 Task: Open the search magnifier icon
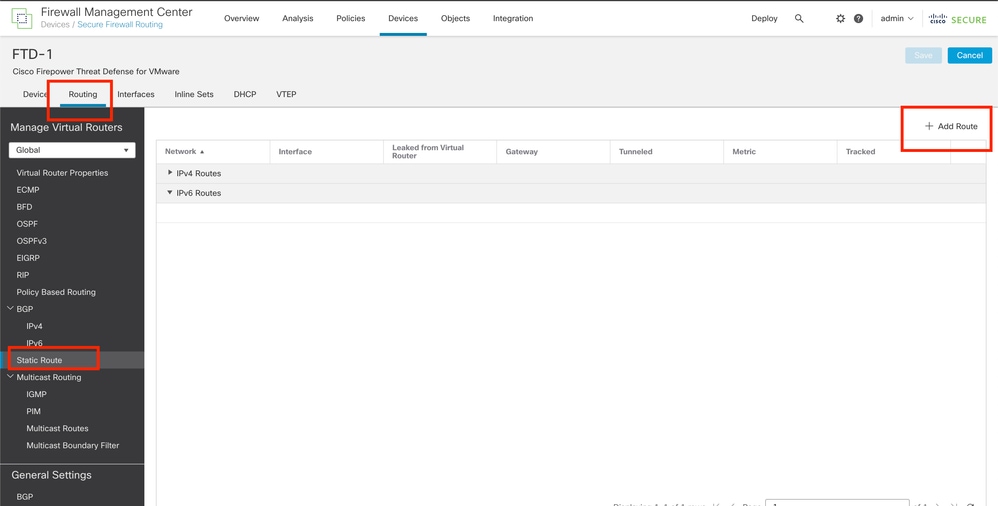(799, 18)
